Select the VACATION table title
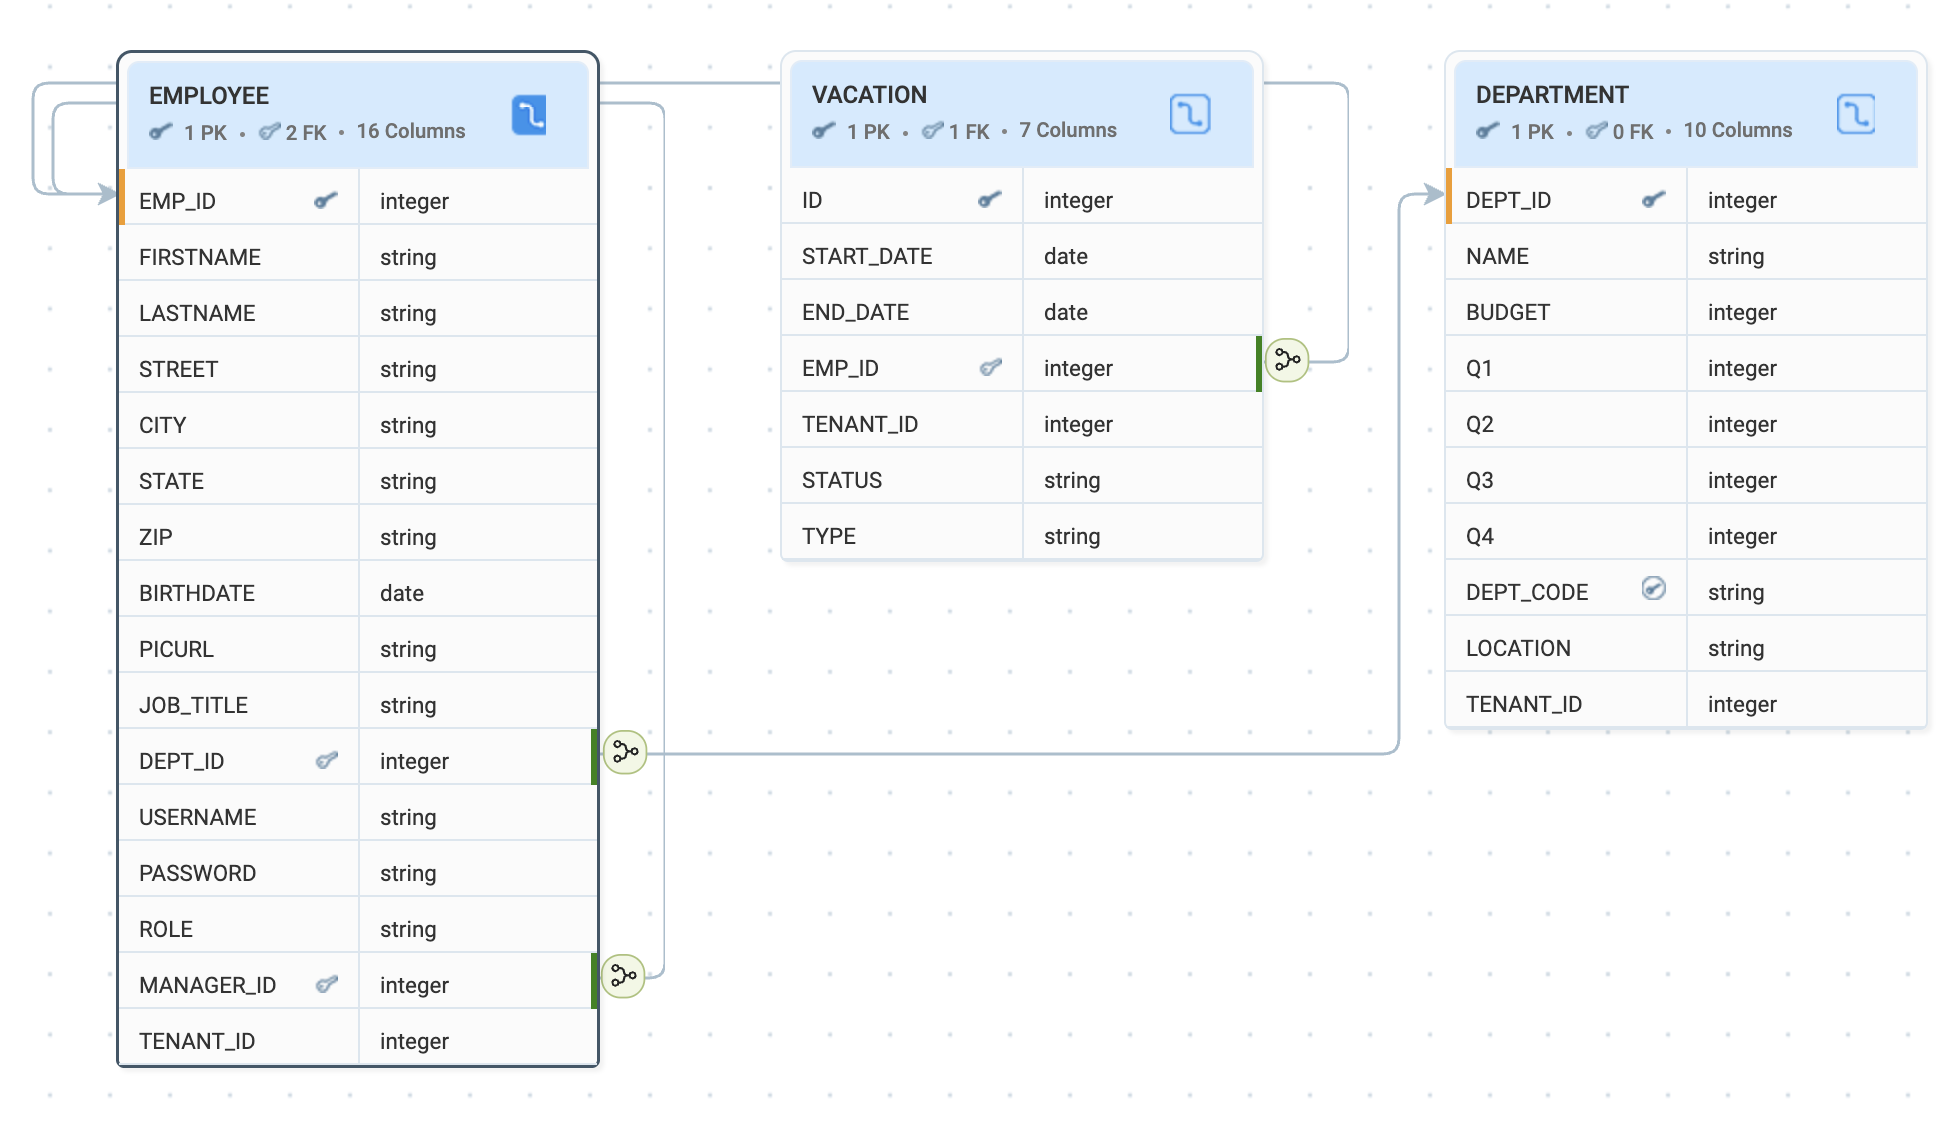This screenshot has height=1138, width=1942. point(870,94)
